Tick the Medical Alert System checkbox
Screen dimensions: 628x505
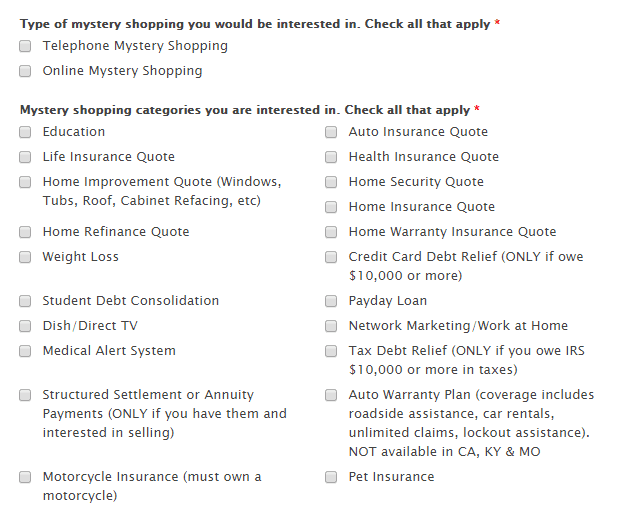pos(25,351)
